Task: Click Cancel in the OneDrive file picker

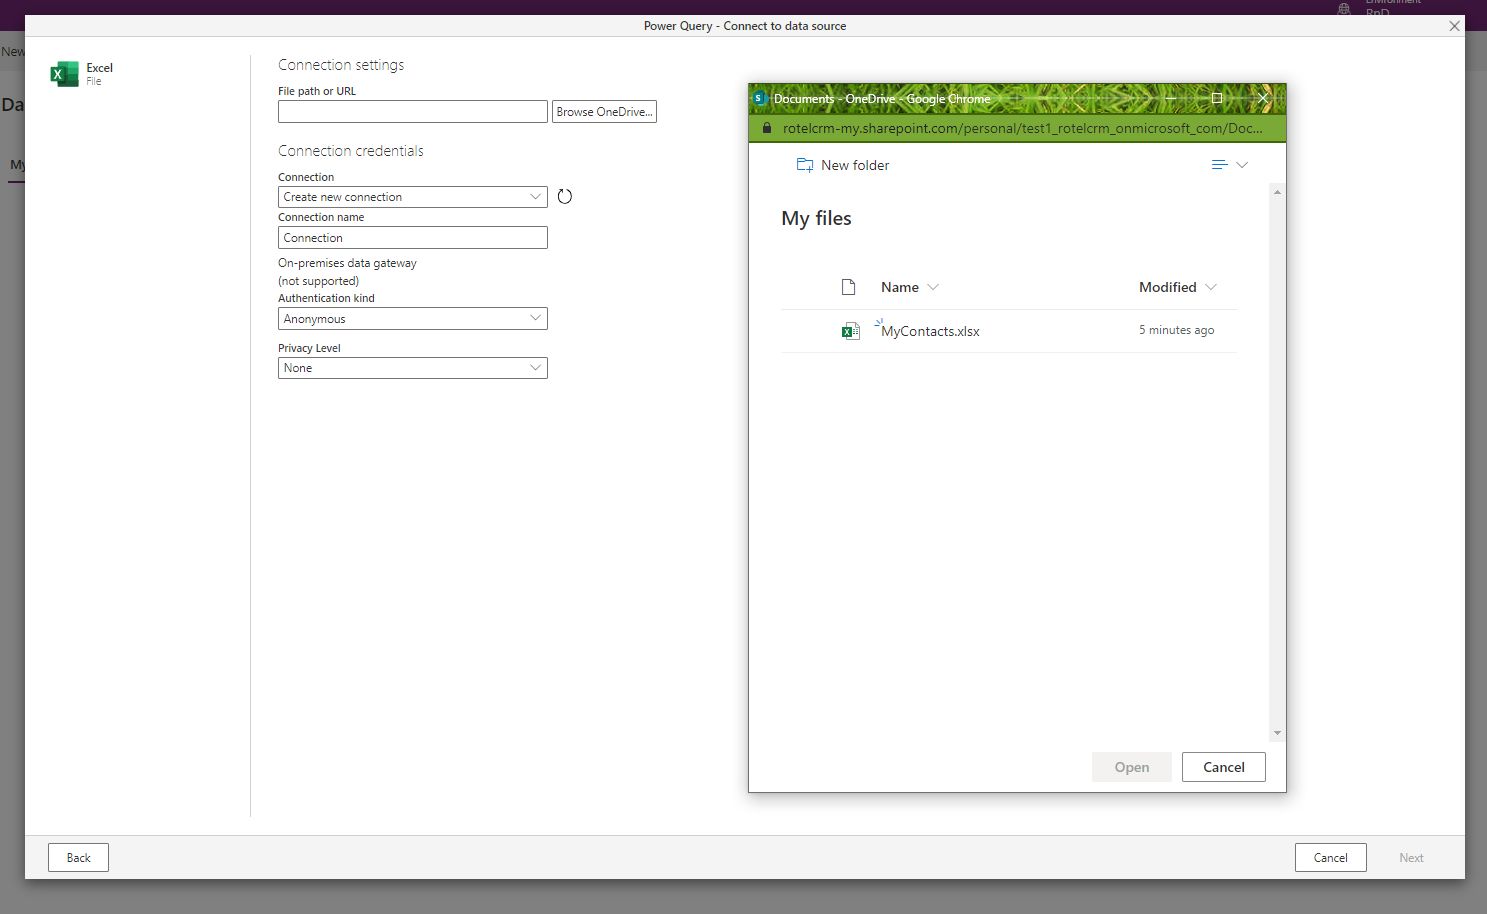Action: pos(1224,767)
